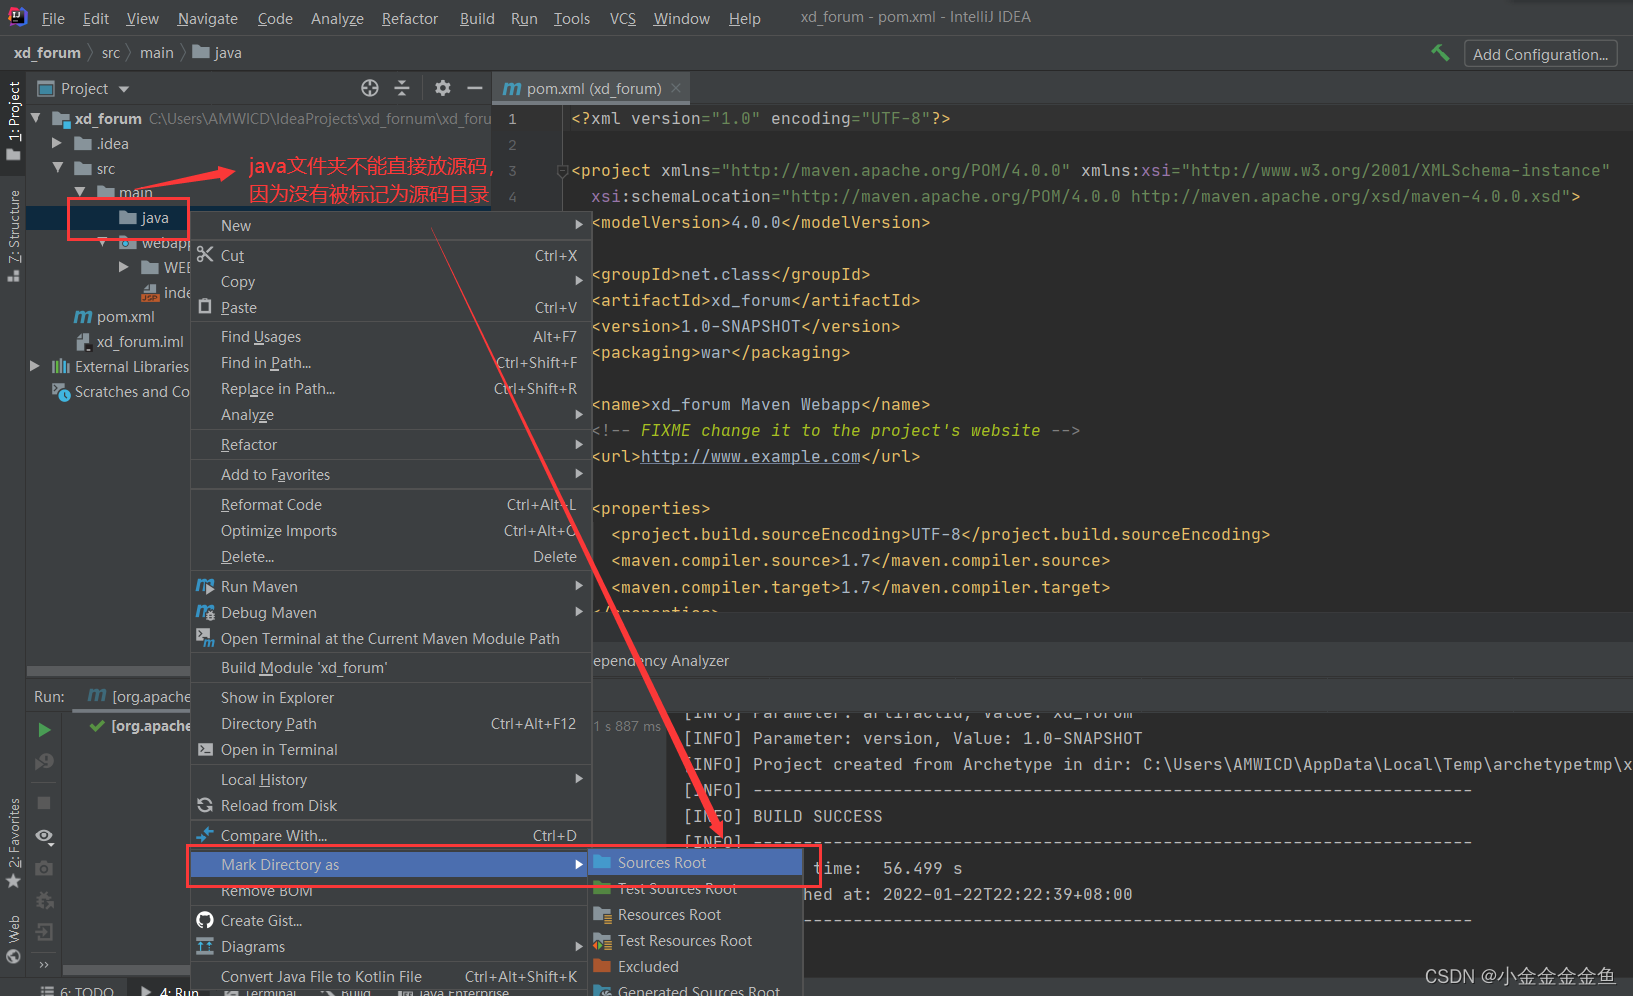Click the Open in Terminal icon

coord(205,749)
